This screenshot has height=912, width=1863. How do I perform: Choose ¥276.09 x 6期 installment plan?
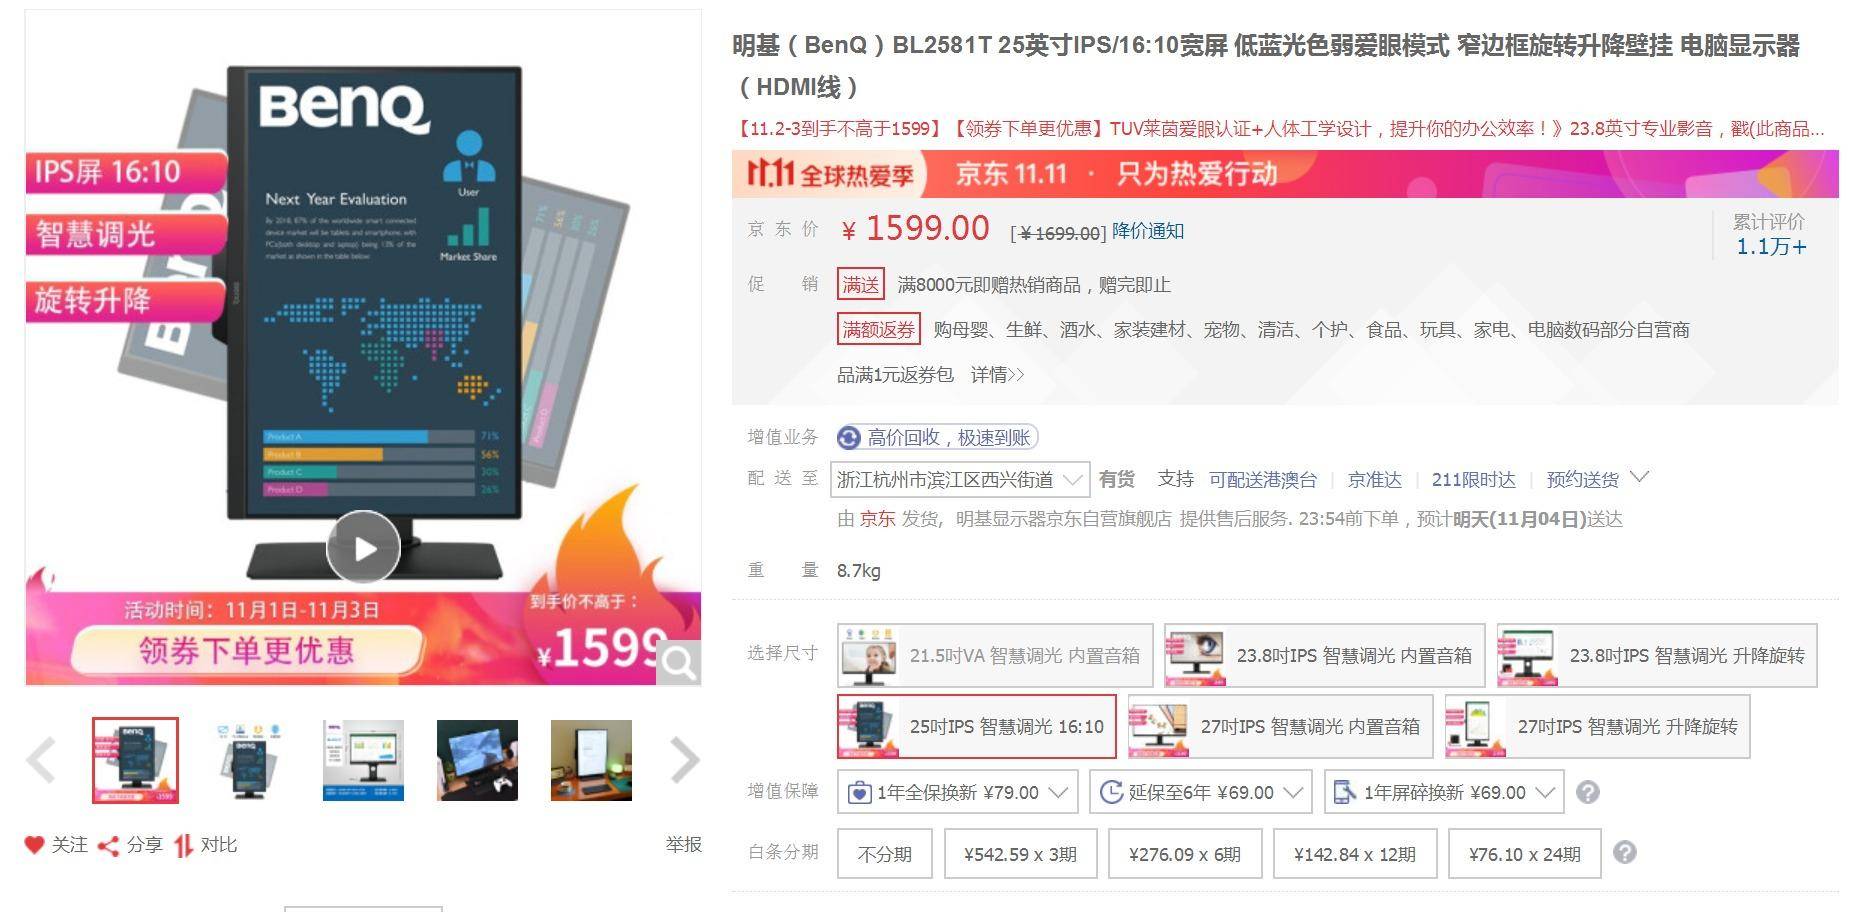[x=1185, y=854]
